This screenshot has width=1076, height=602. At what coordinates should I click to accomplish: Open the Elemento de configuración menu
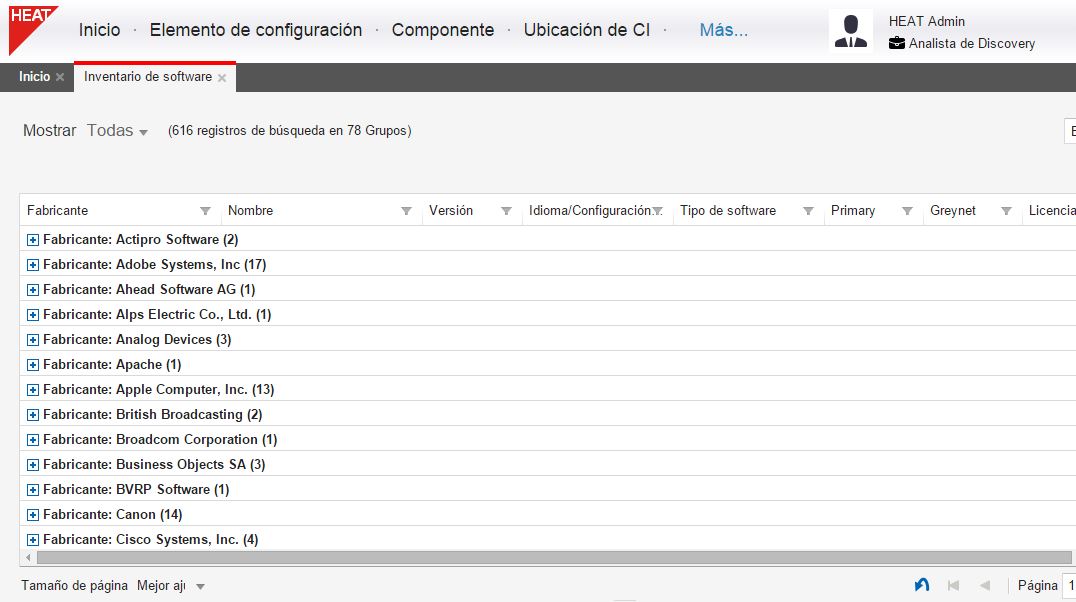[x=256, y=30]
